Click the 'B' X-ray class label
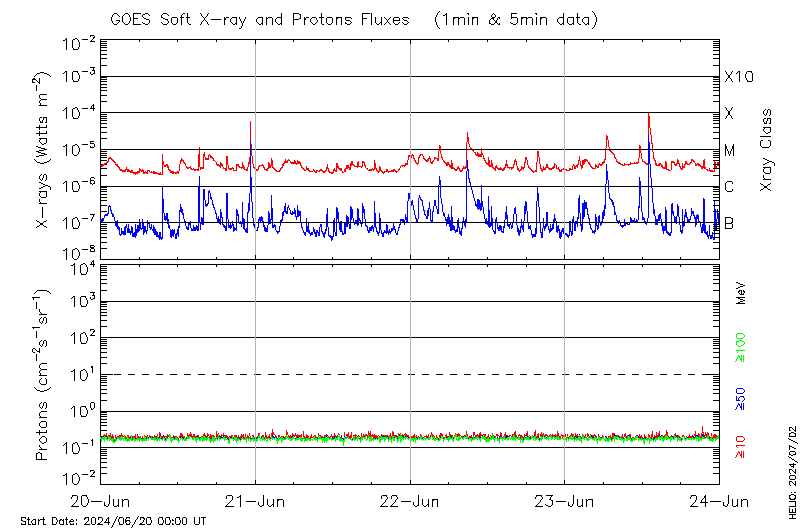The image size is (800, 530). [730, 223]
